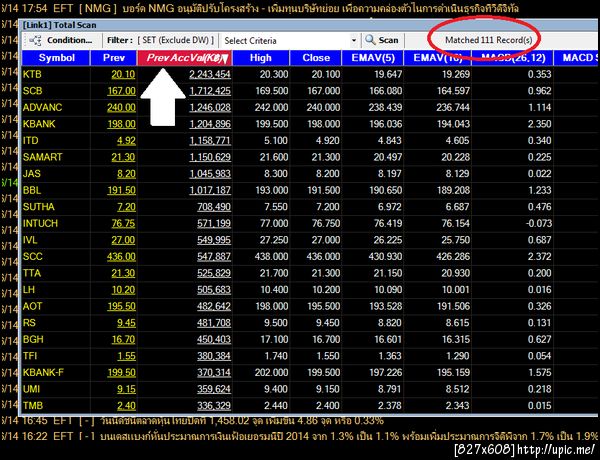This screenshot has height=460, width=600.
Task: Select the JAS symbol
Action: pyautogui.click(x=32, y=174)
